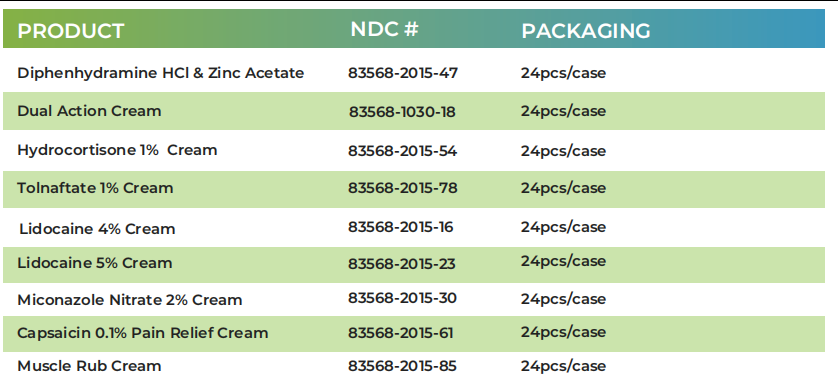Click NDC number 83568-2015-47

click(x=403, y=73)
